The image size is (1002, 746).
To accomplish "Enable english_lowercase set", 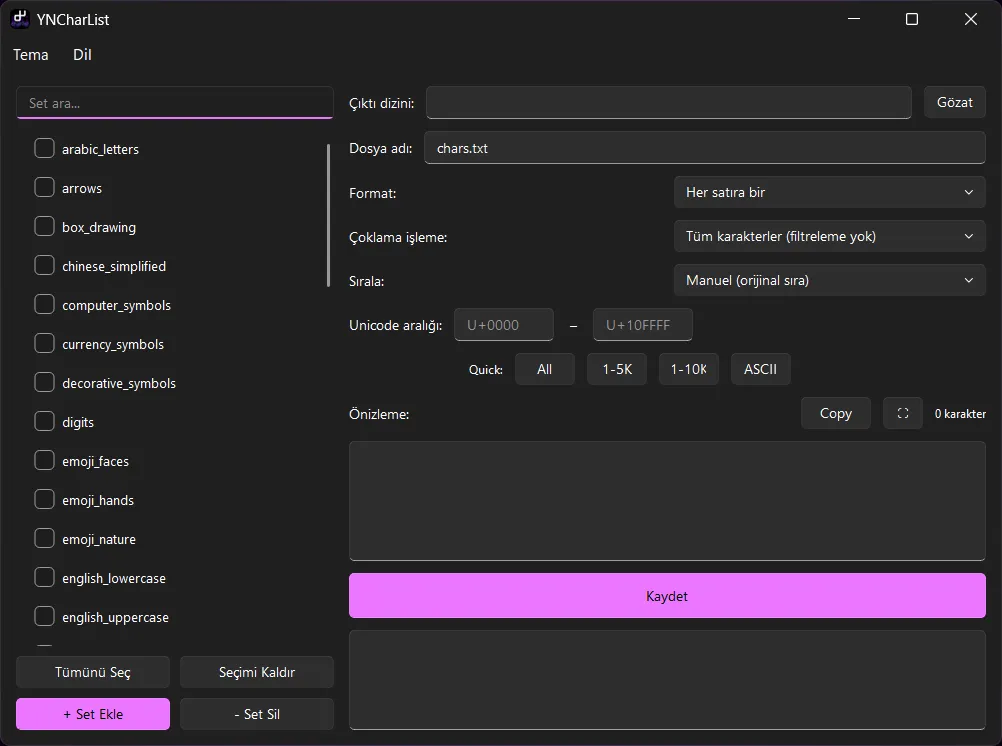I will pyautogui.click(x=44, y=577).
